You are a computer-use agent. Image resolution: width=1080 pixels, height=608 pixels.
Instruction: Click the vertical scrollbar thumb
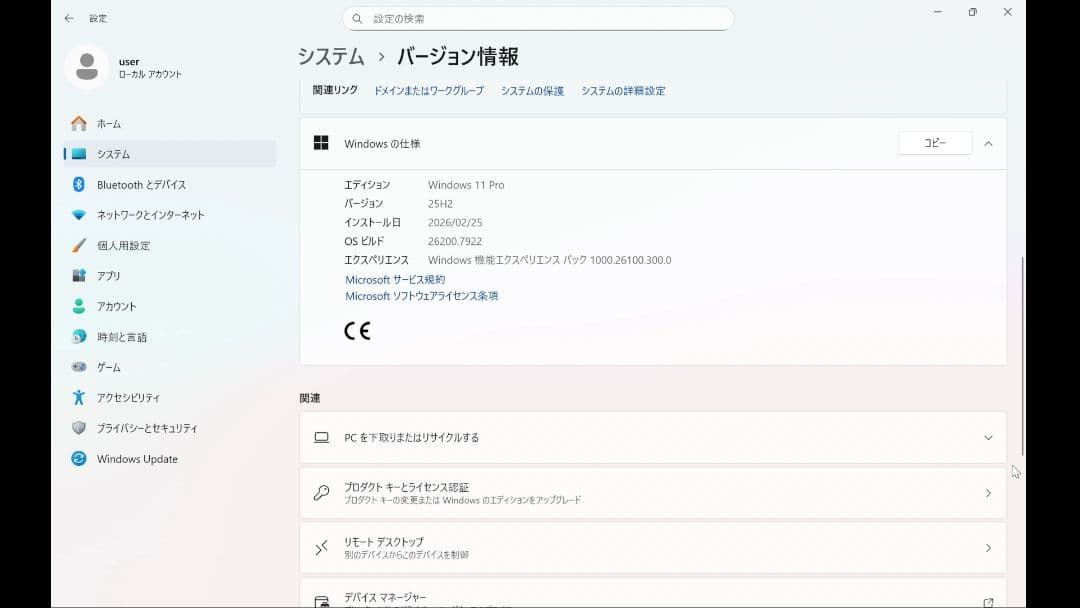[x=1022, y=356]
